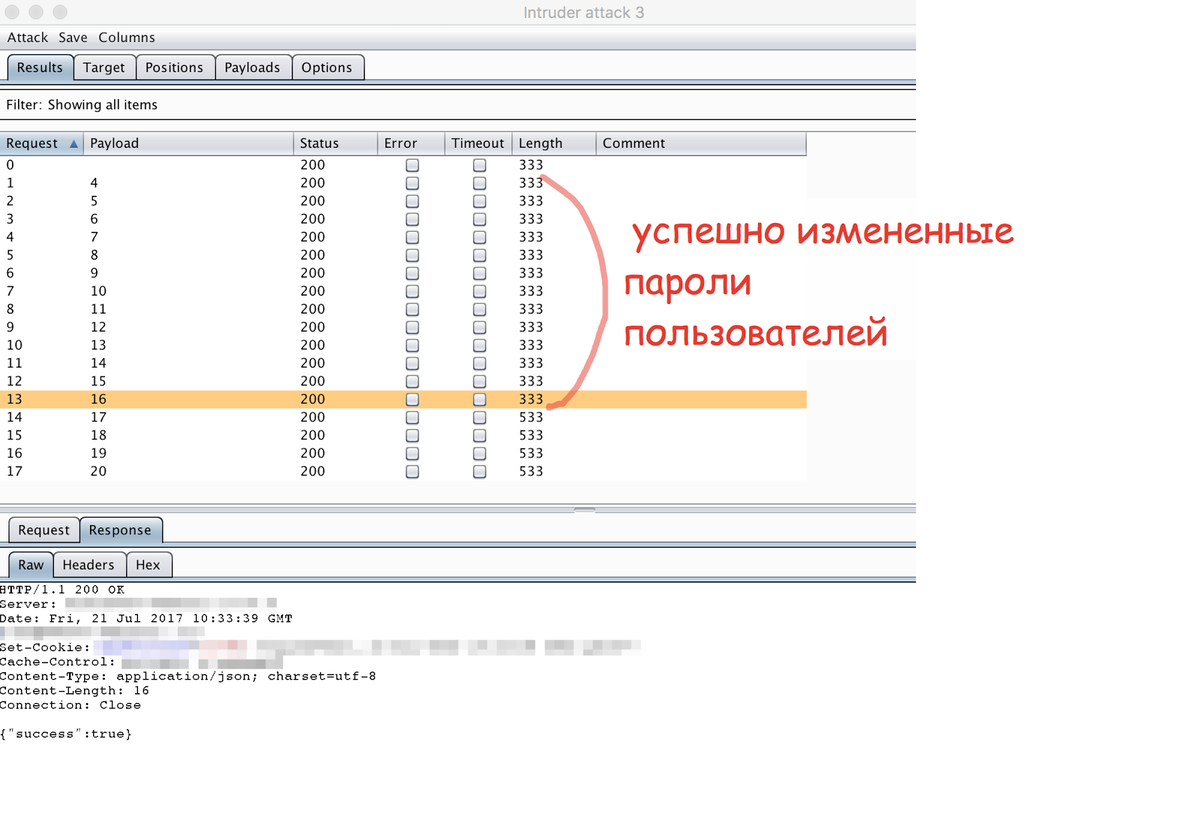The image size is (1200, 835).
Task: Select payload 4 in request row 1
Action: tap(94, 183)
